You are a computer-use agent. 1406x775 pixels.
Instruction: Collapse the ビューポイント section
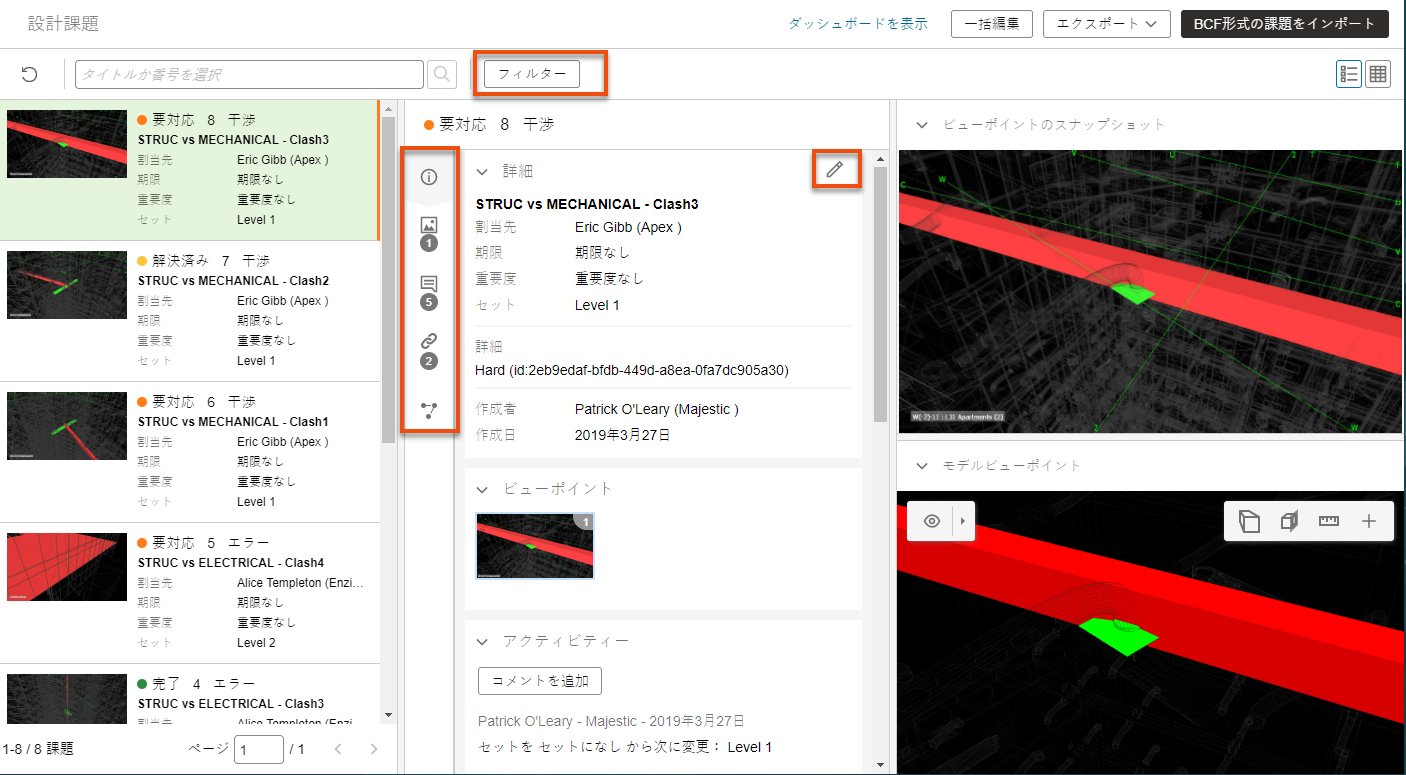pos(482,489)
